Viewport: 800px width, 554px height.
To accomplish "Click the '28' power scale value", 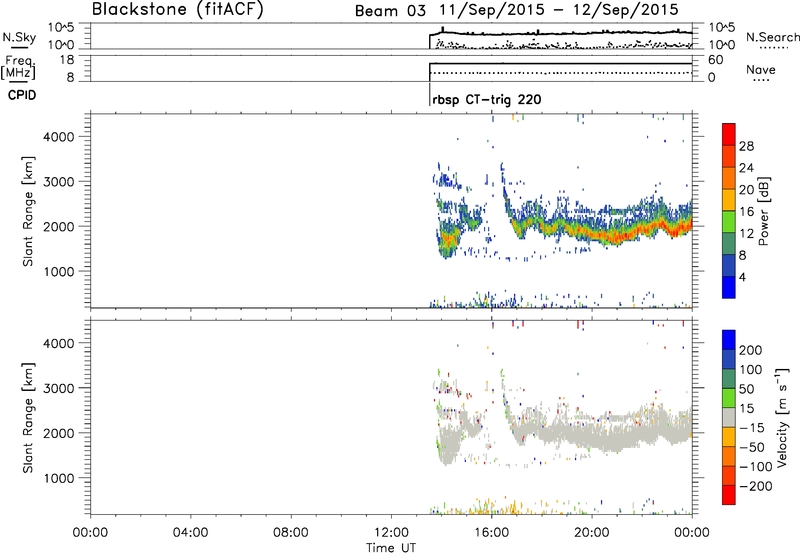I will point(746,146).
